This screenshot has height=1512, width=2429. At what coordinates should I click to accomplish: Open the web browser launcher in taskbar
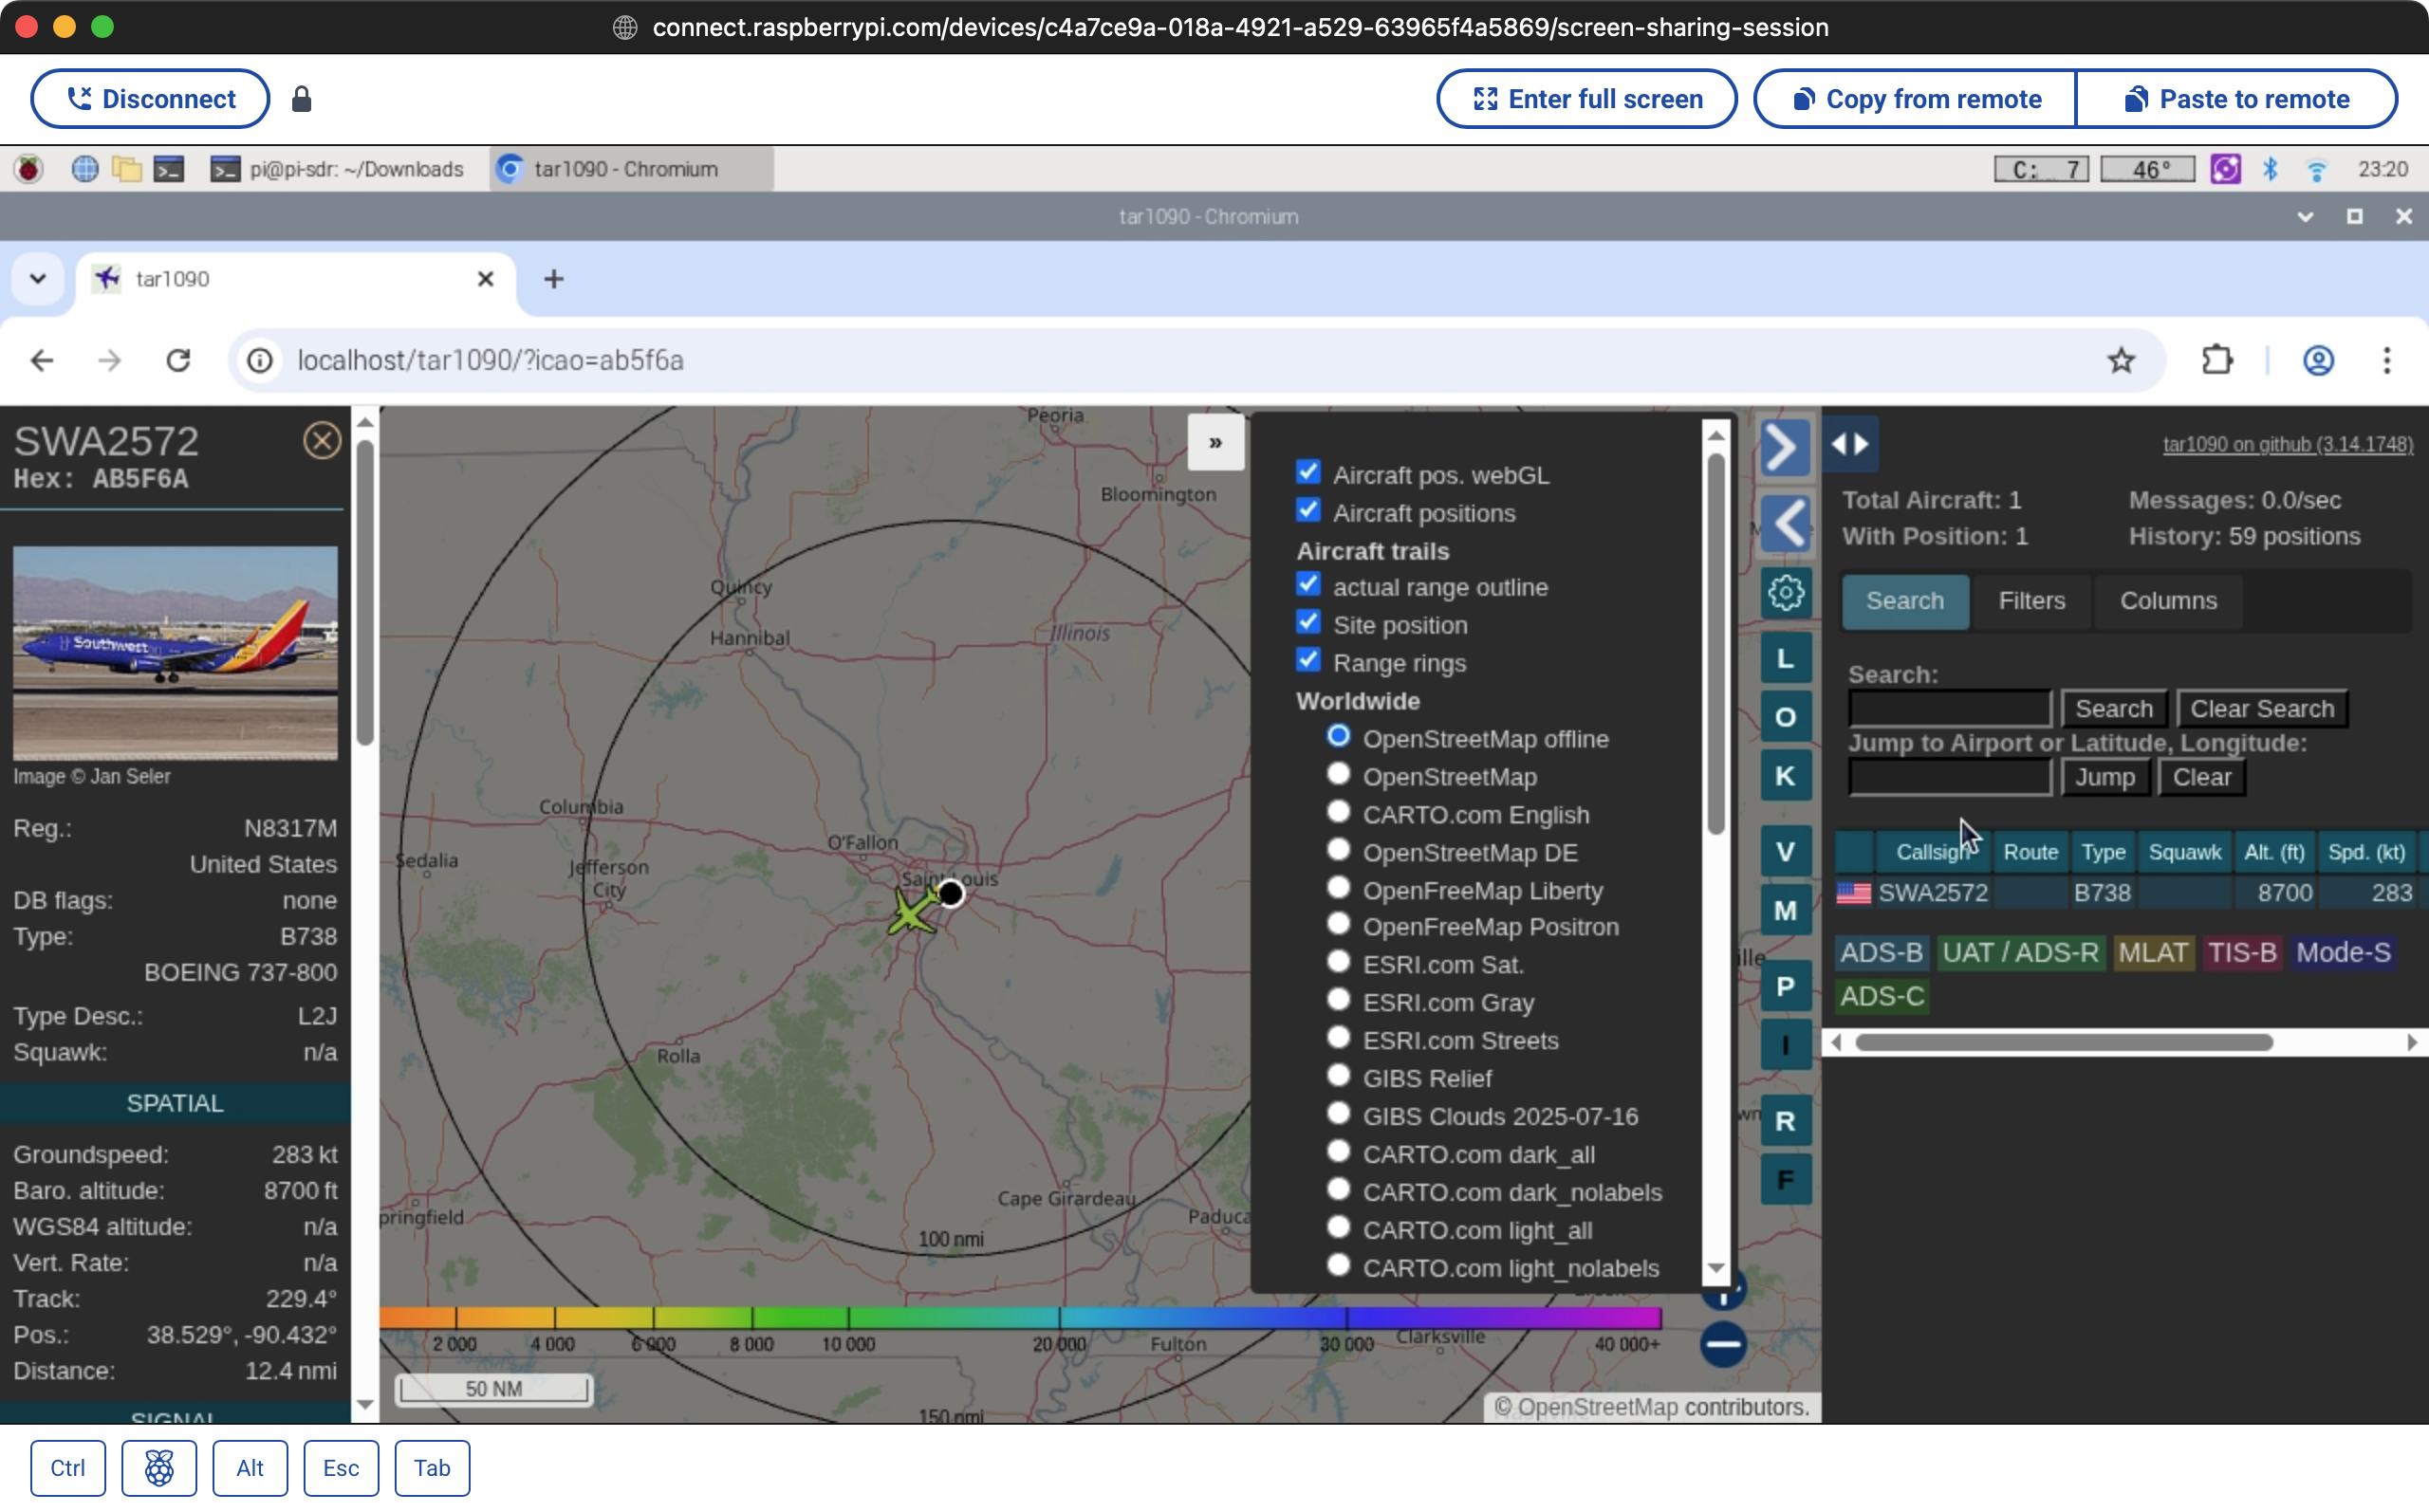point(85,169)
